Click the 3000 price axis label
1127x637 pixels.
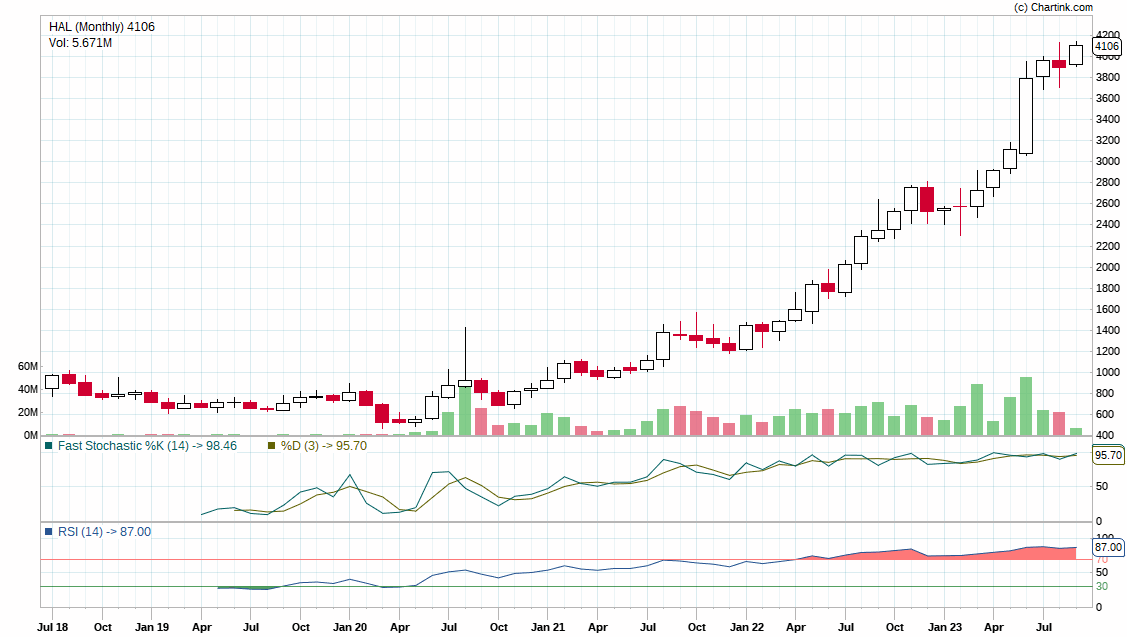[1108, 161]
